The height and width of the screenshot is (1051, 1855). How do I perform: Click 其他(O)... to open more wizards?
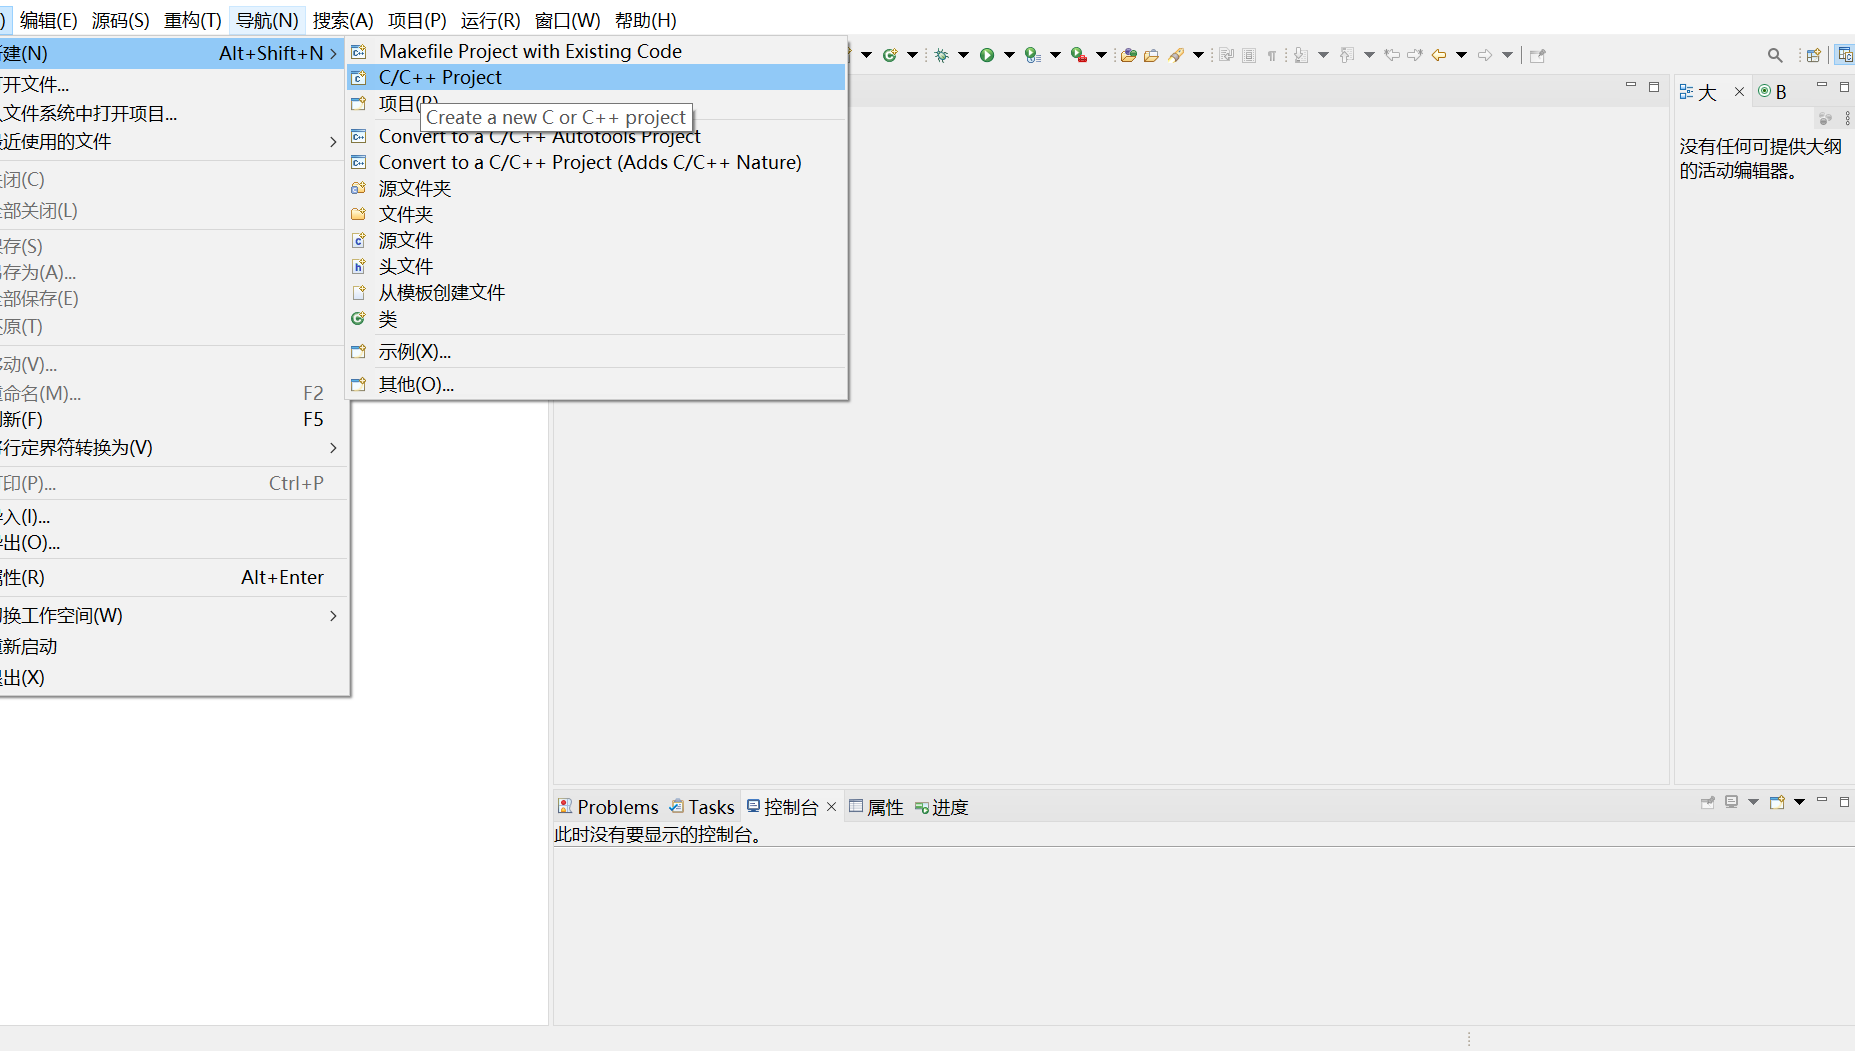click(415, 384)
